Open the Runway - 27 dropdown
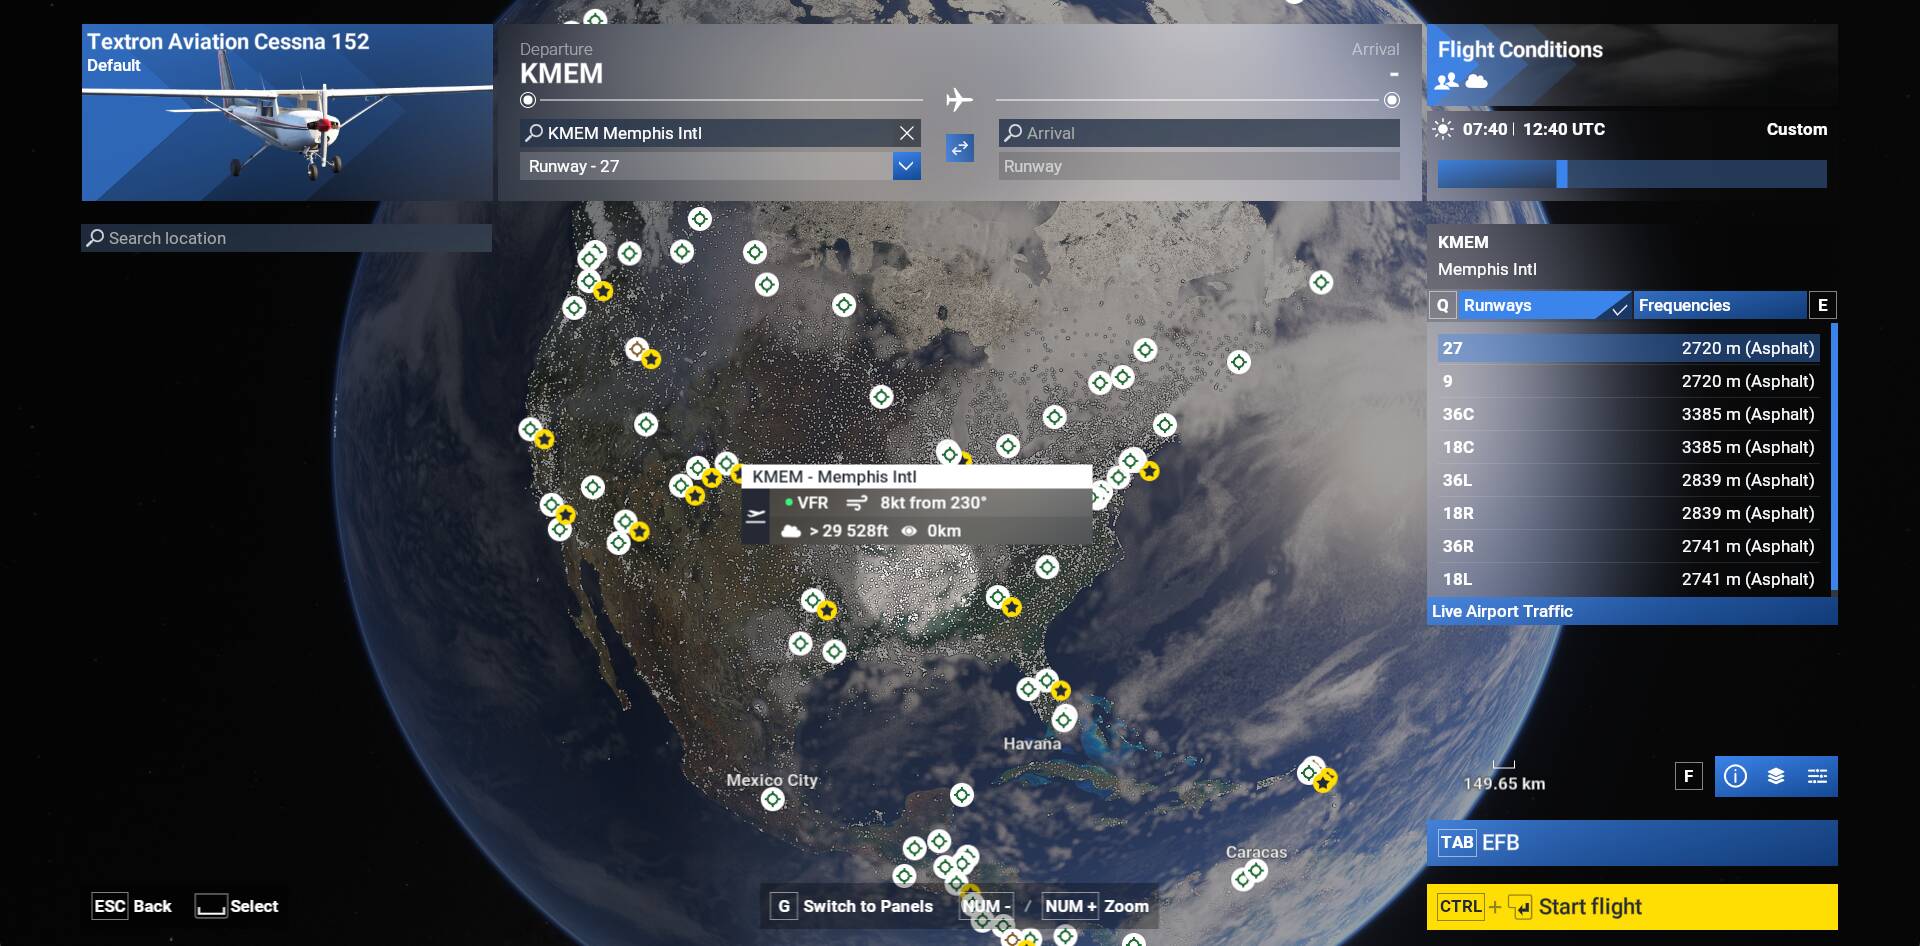This screenshot has height=946, width=1920. tap(906, 166)
